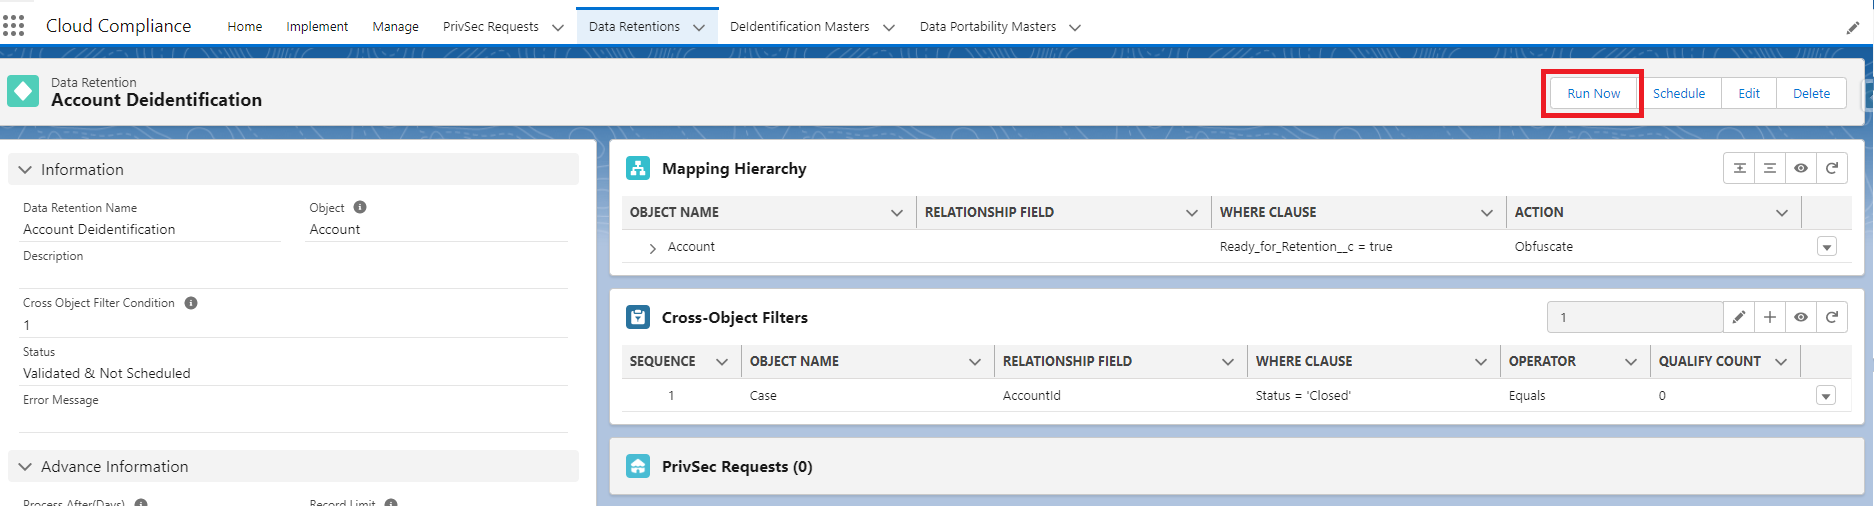Open Data Retentions tab dropdown arrow

[x=699, y=28]
